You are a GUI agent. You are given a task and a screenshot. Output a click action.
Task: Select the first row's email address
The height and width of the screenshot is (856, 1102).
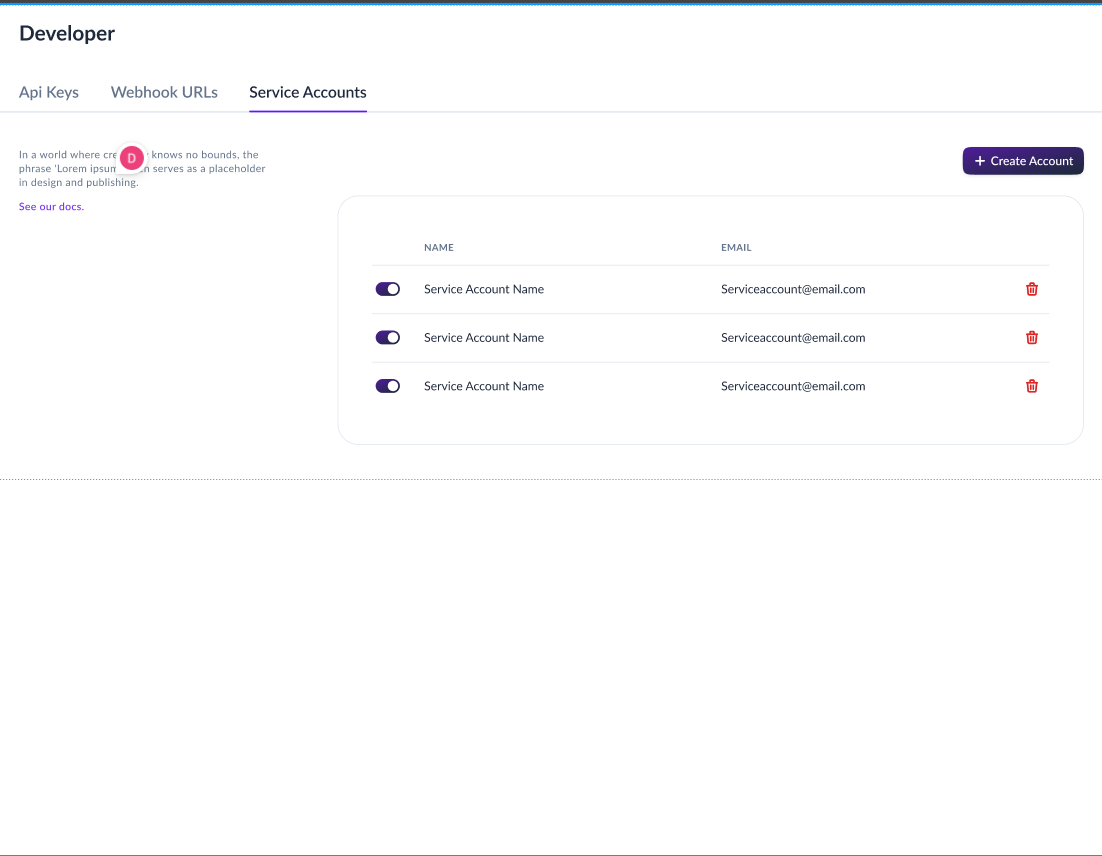793,289
